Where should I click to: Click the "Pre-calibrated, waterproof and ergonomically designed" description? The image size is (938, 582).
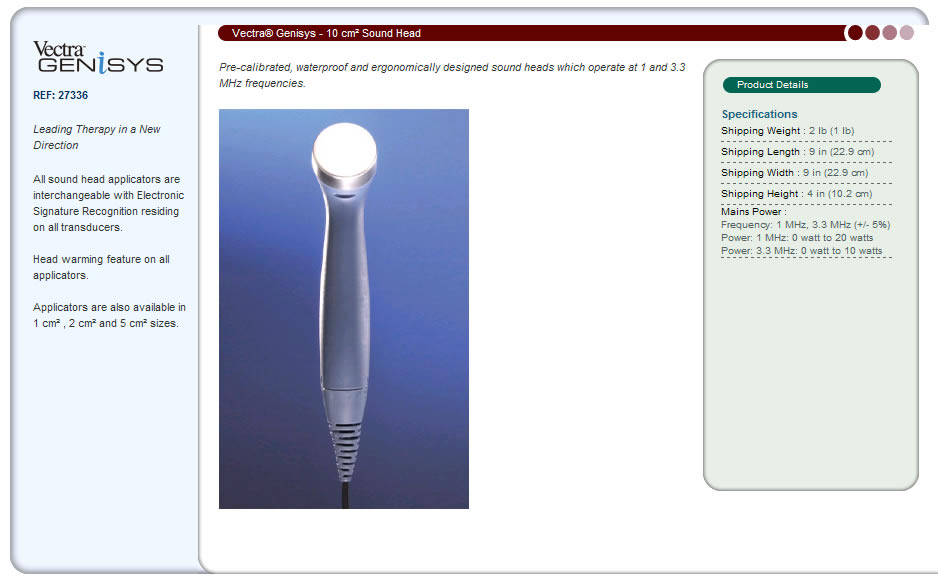[x=452, y=75]
